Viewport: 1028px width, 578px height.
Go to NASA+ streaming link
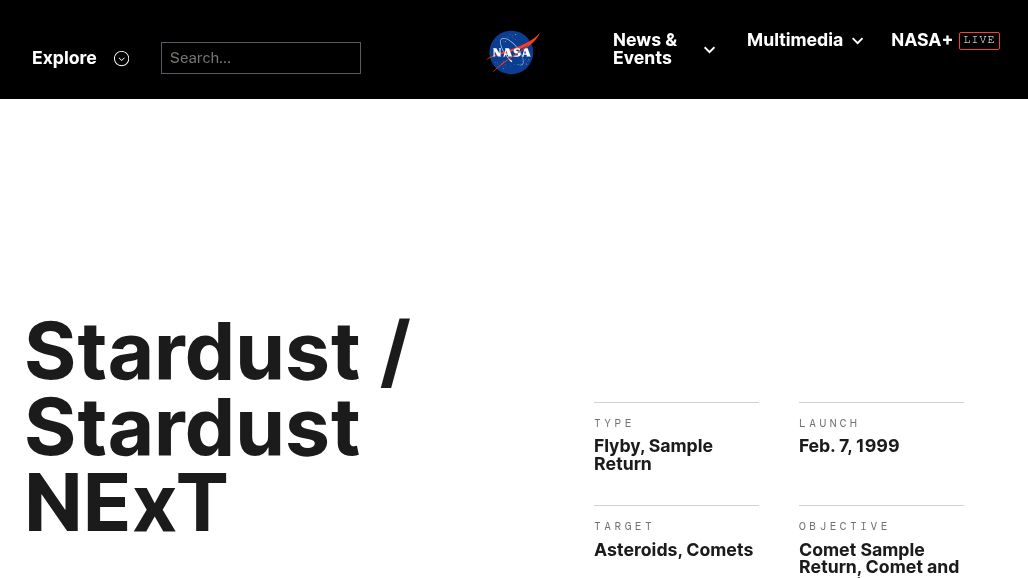click(x=921, y=40)
